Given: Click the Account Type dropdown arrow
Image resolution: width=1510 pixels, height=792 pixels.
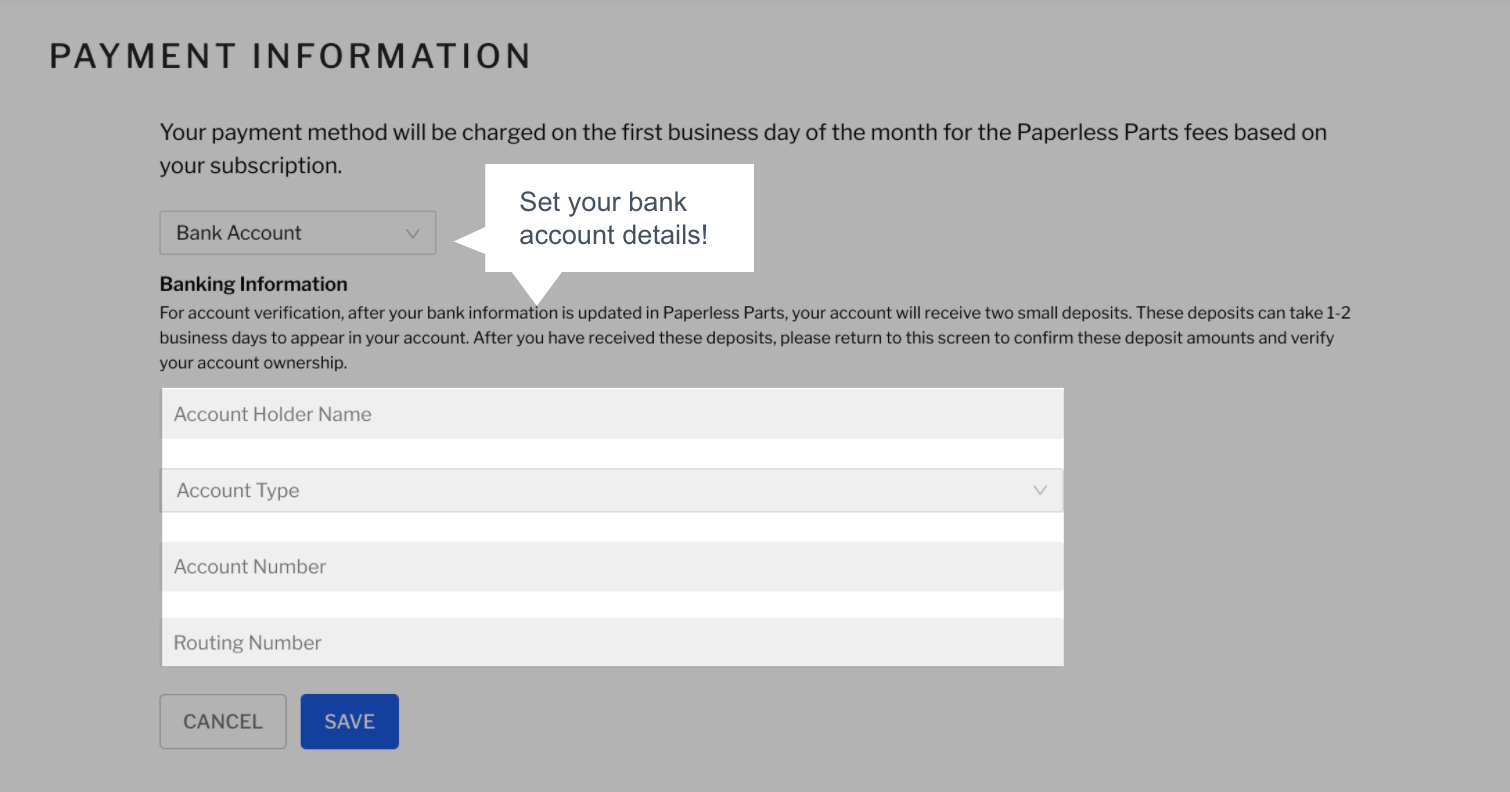Looking at the screenshot, I should point(1040,490).
